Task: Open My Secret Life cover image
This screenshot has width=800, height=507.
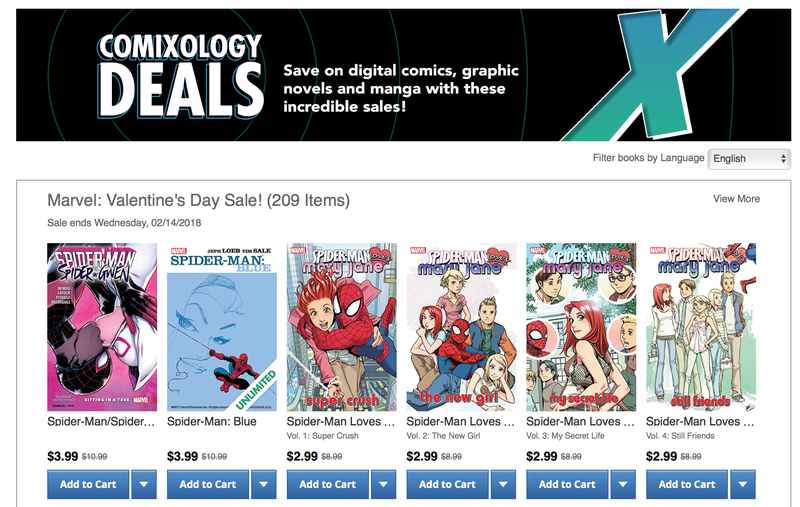Action: click(581, 327)
